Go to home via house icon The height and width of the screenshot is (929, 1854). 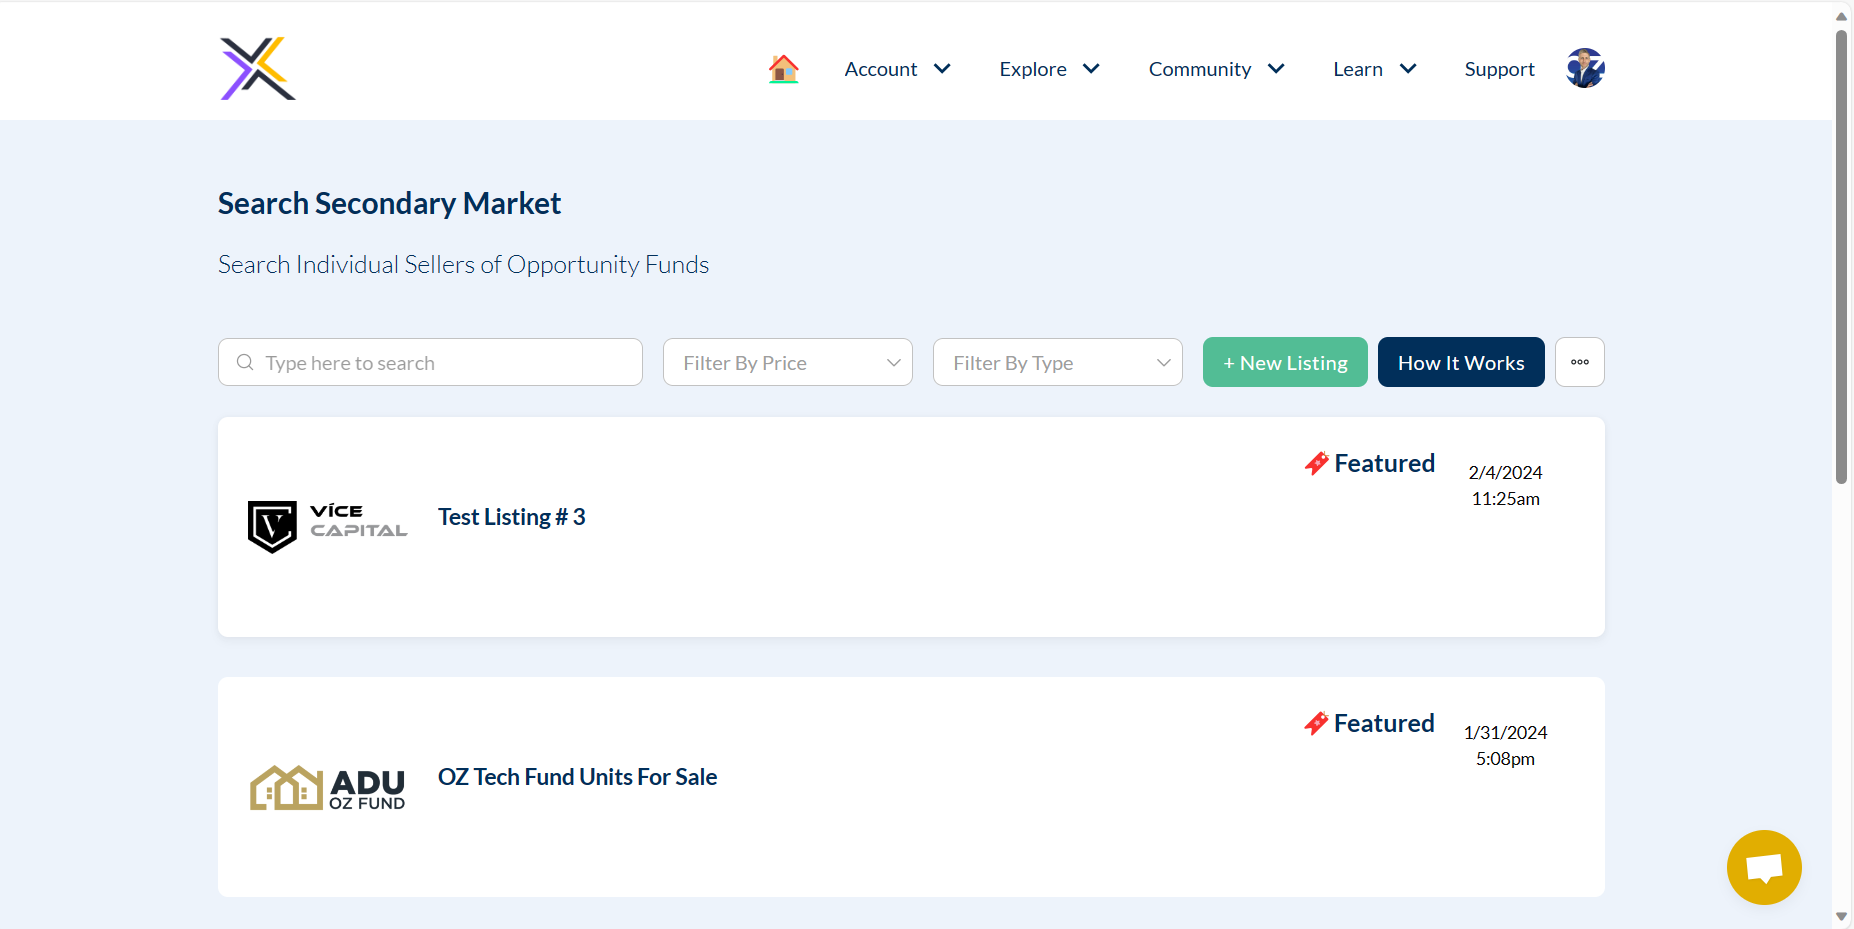pos(783,69)
